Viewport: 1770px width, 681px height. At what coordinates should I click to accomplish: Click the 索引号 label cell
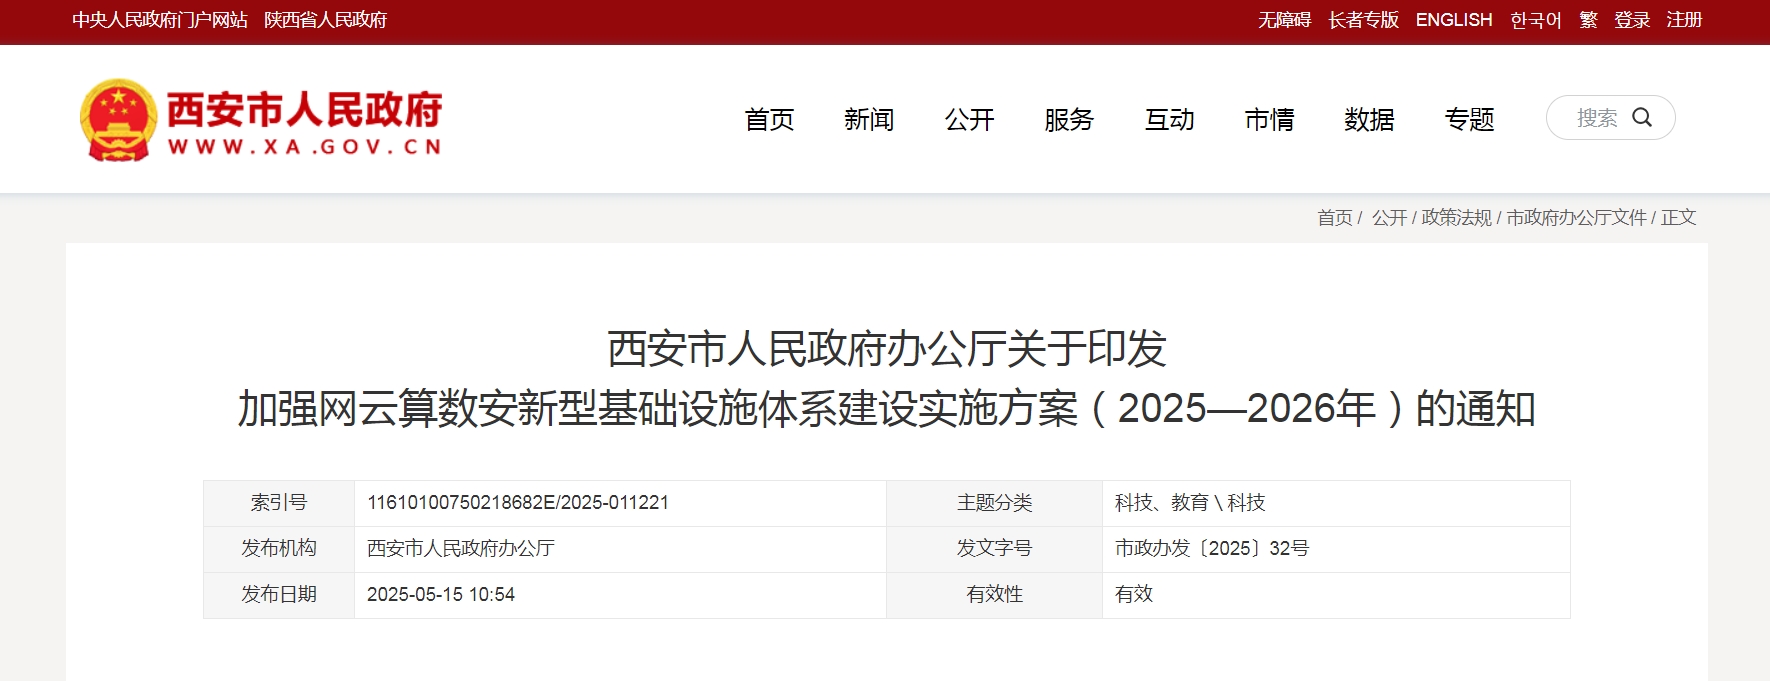point(279,503)
